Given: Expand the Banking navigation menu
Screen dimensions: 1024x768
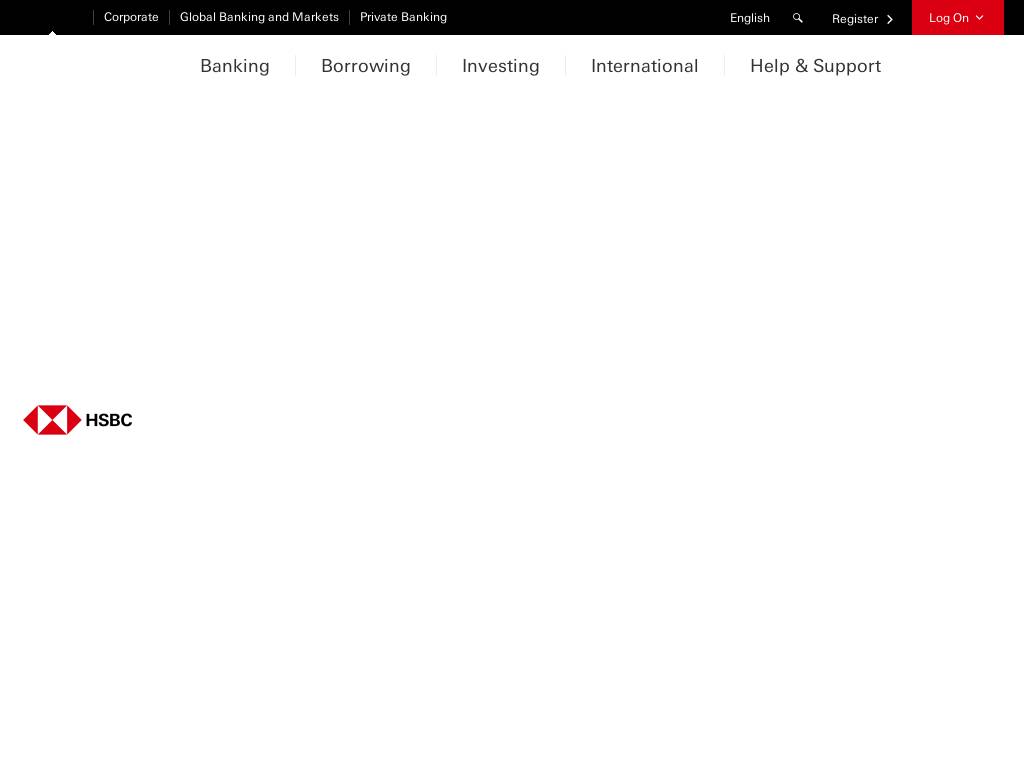Looking at the screenshot, I should (235, 66).
